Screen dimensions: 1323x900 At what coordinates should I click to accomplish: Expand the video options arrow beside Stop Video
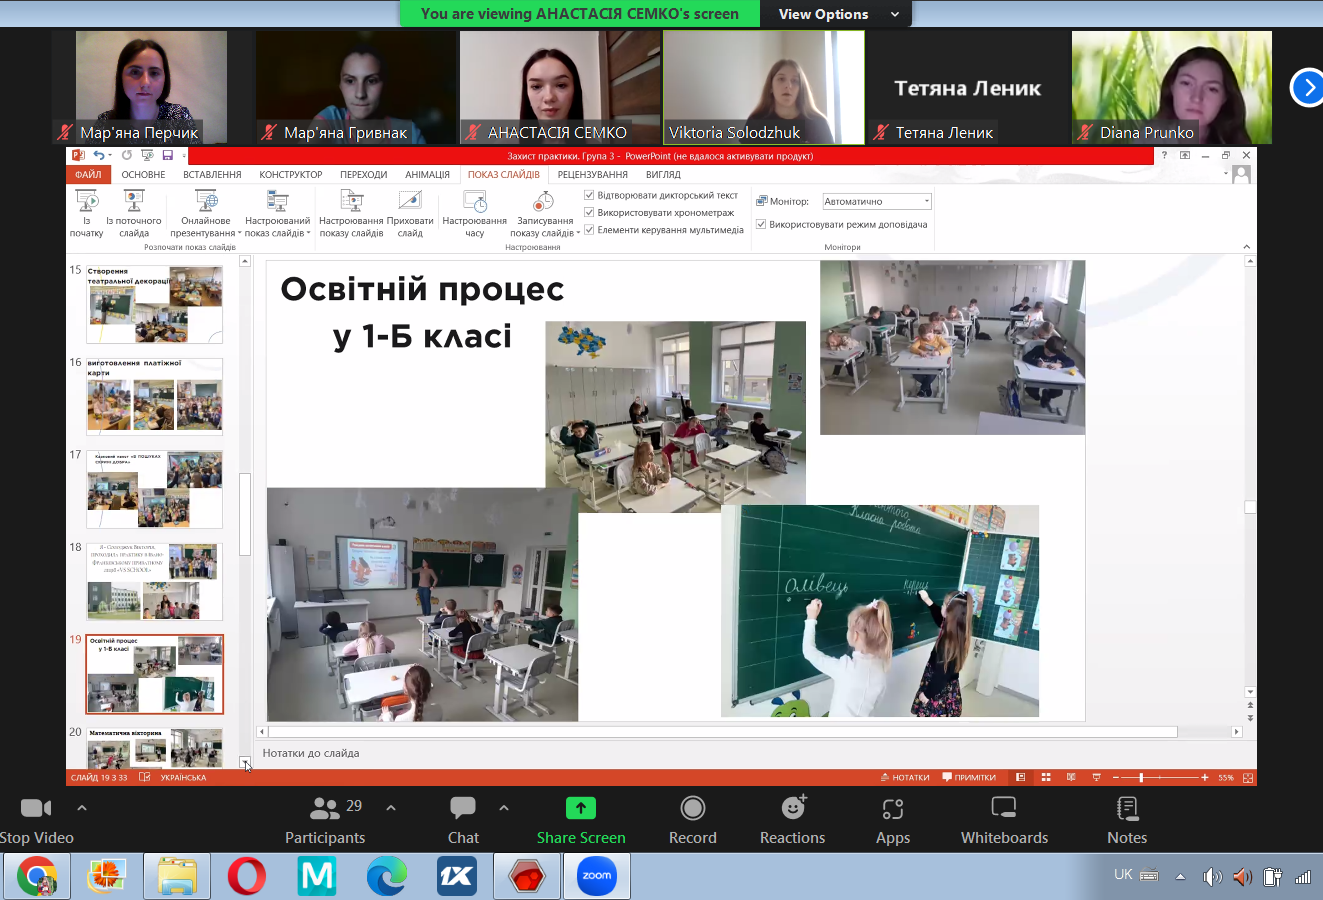point(82,808)
